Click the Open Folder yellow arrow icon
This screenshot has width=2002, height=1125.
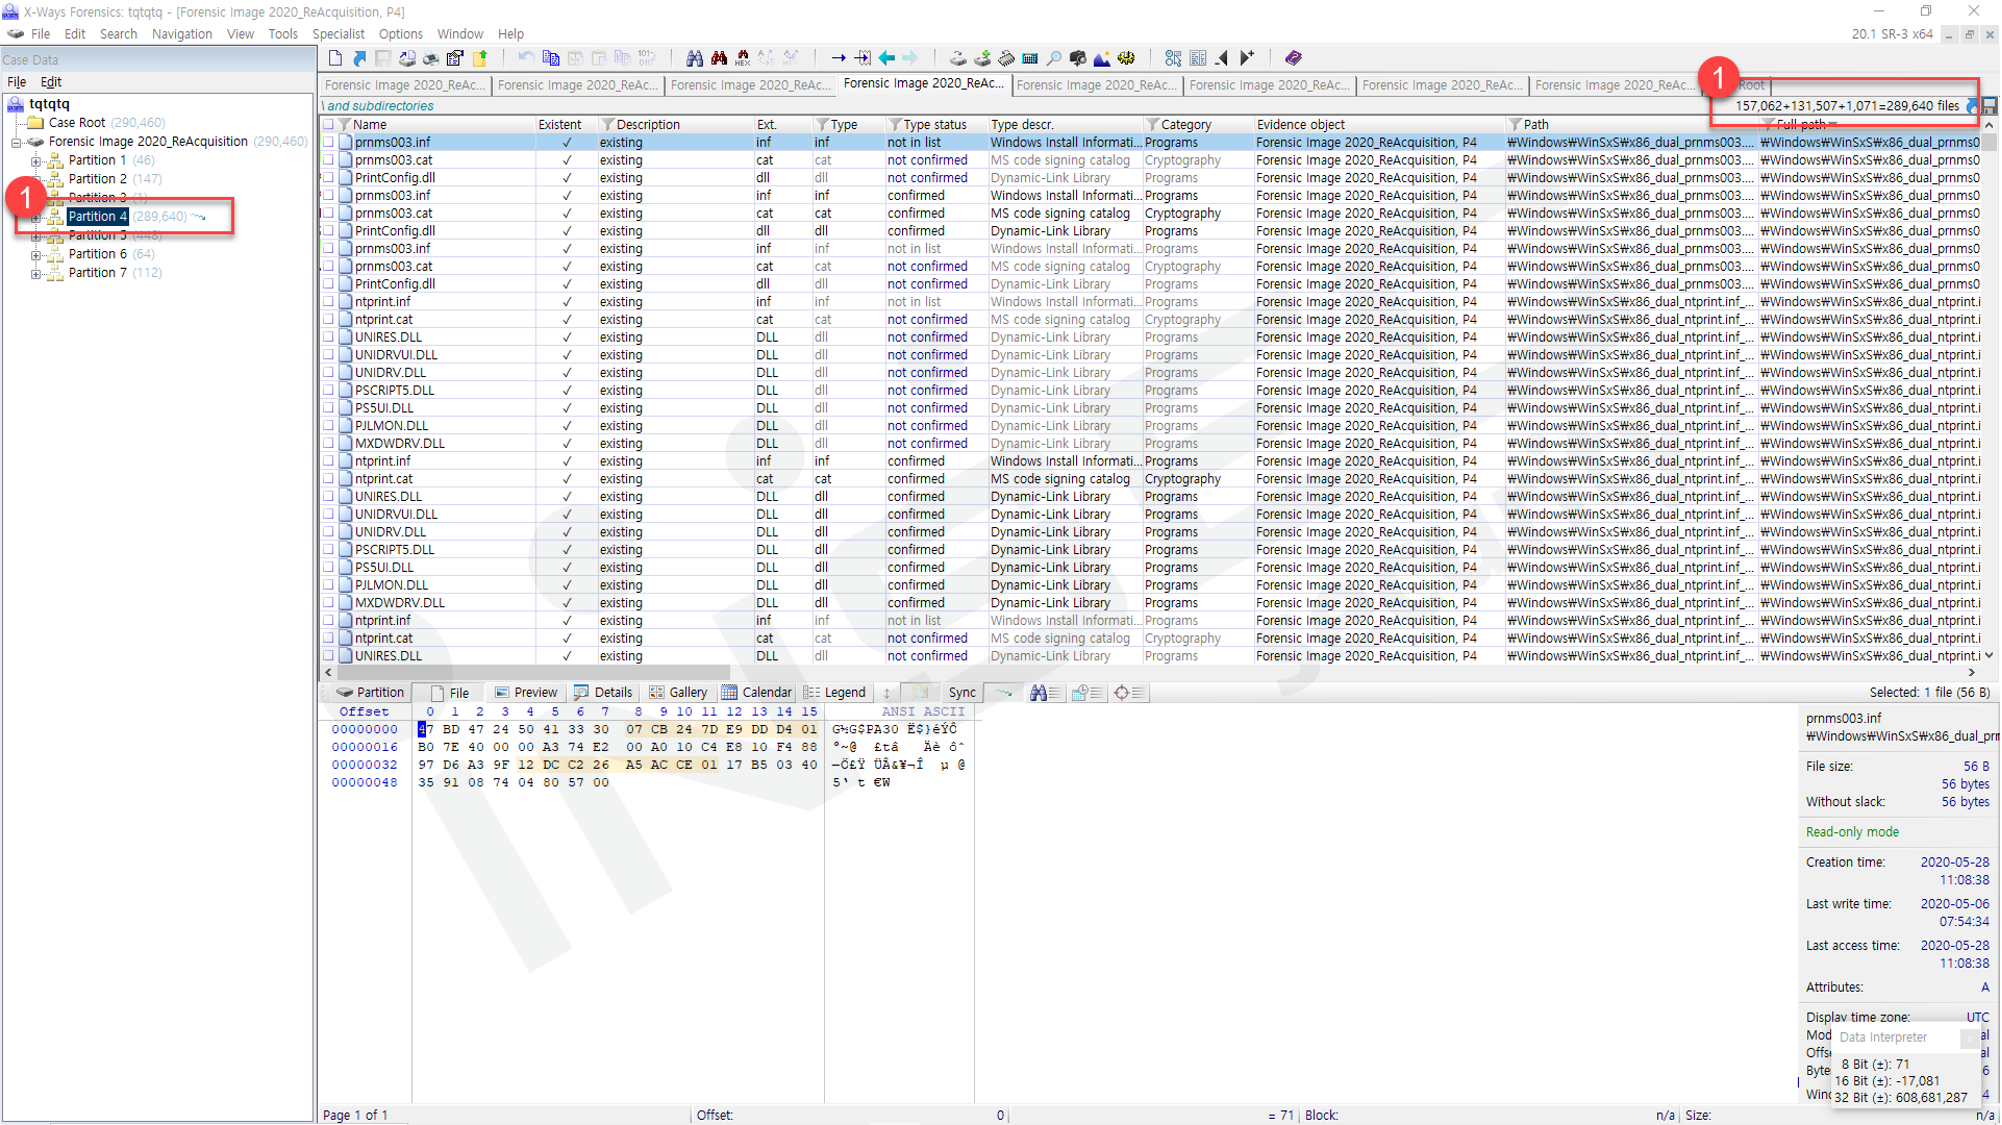point(481,58)
